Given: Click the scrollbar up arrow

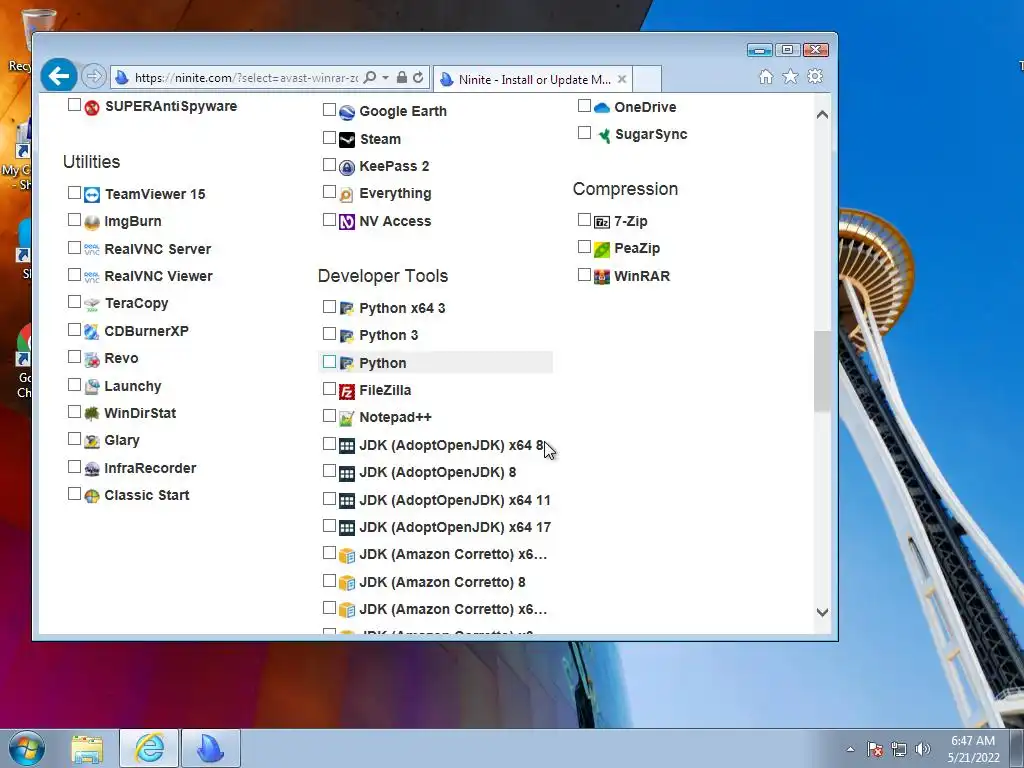Looking at the screenshot, I should [822, 114].
